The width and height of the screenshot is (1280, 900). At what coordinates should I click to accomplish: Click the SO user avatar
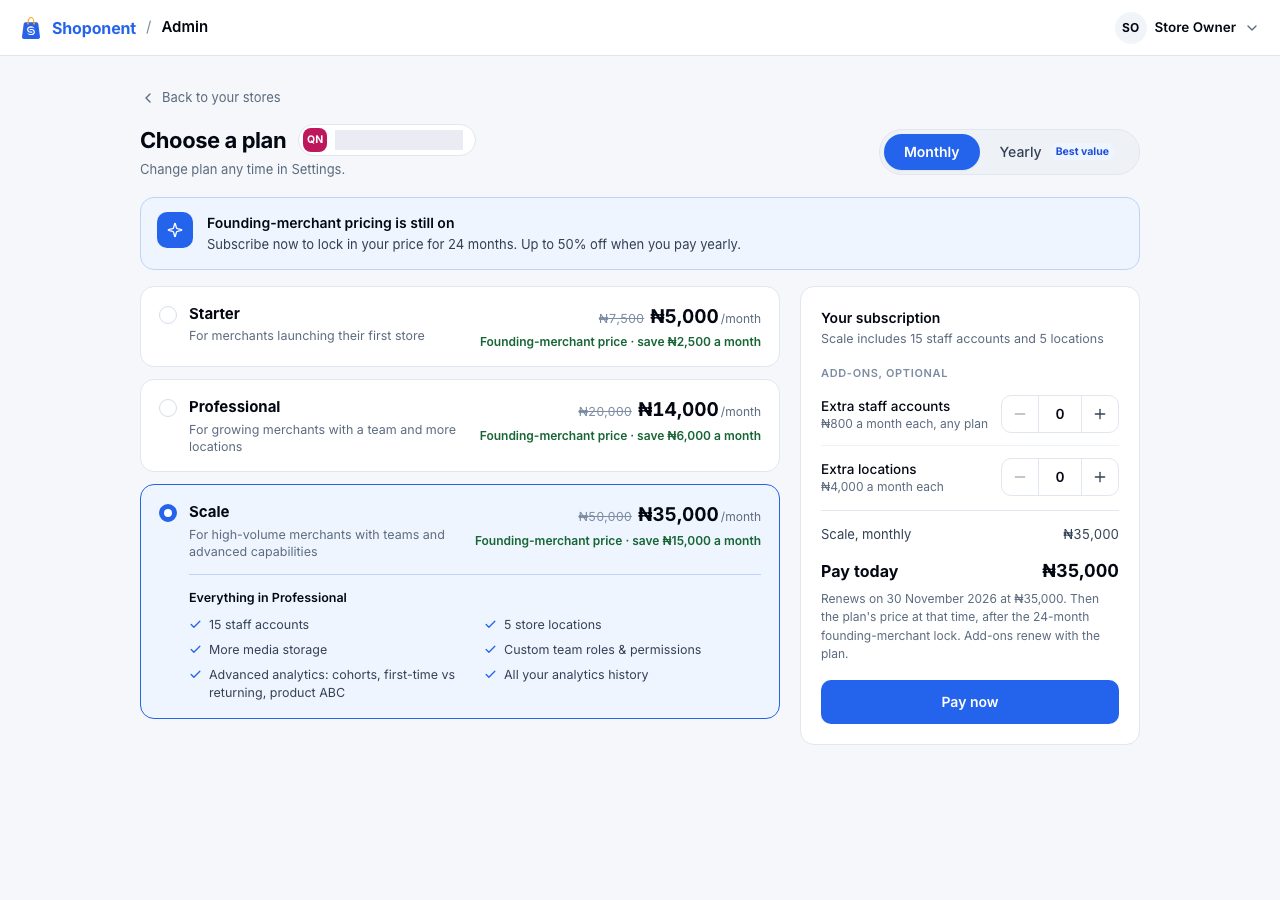point(1130,28)
